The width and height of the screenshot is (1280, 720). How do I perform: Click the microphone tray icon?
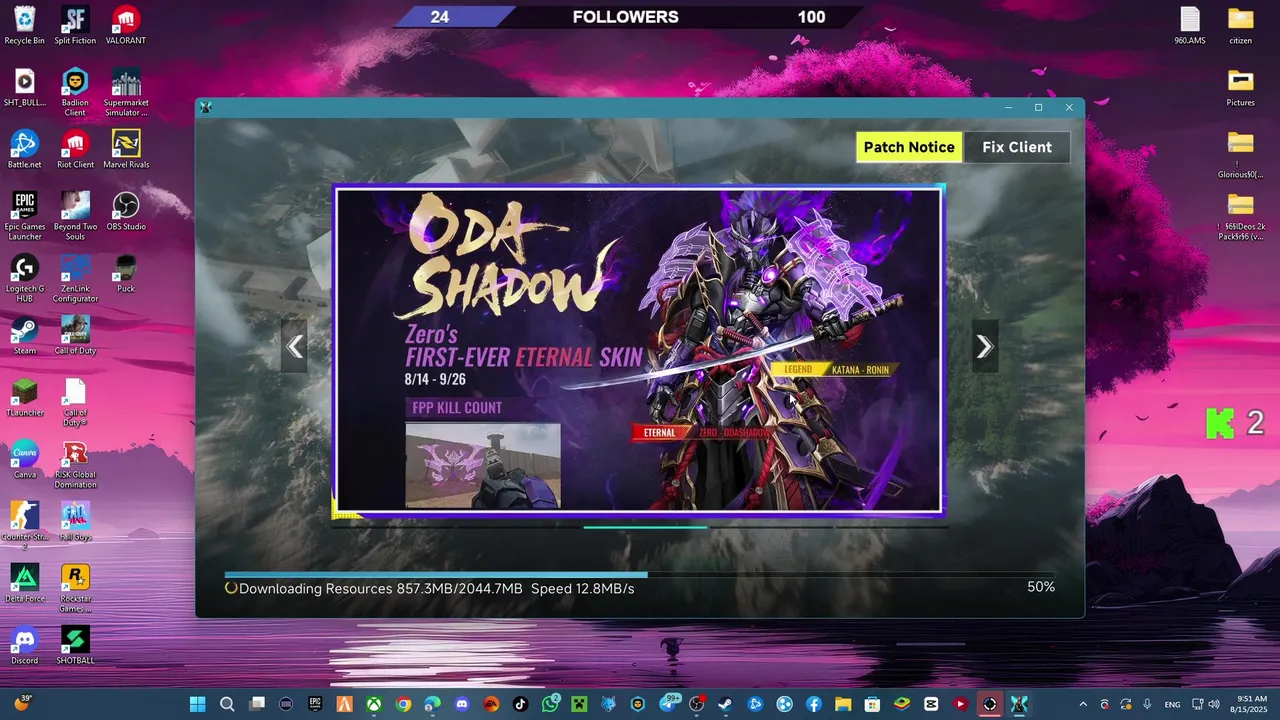coord(1147,704)
